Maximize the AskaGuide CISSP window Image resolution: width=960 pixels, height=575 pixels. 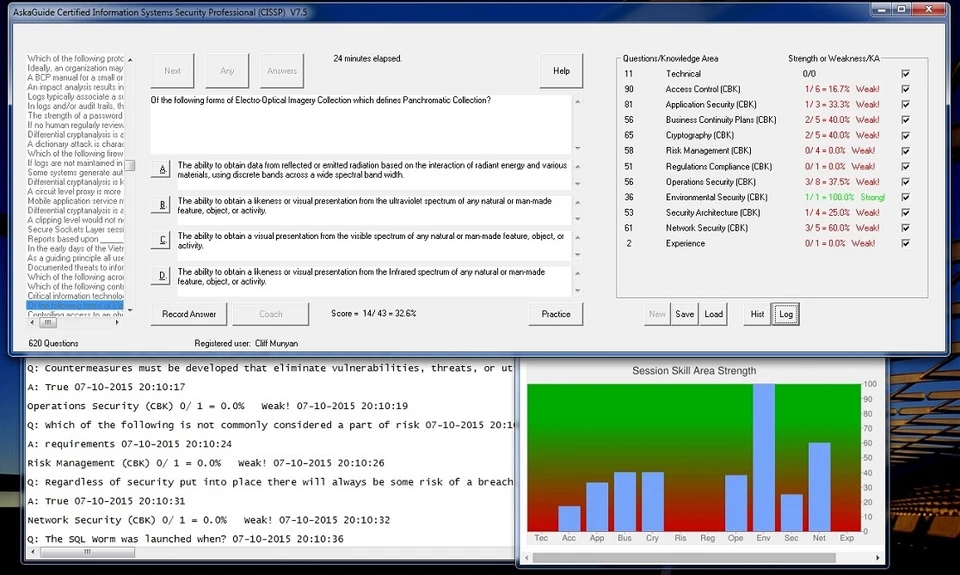(901, 10)
